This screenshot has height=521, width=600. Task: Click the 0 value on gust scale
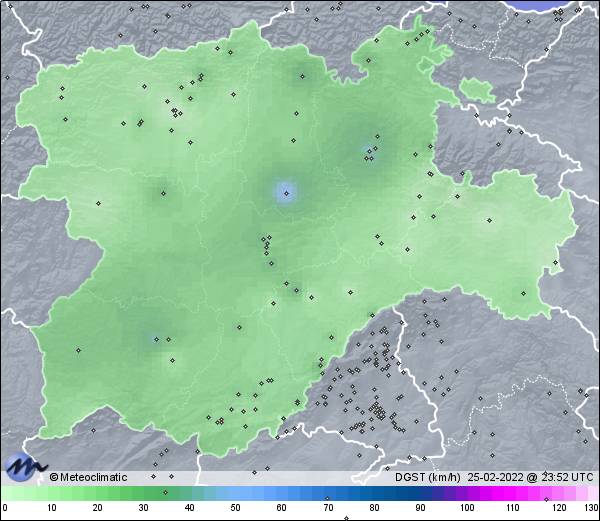point(5,508)
